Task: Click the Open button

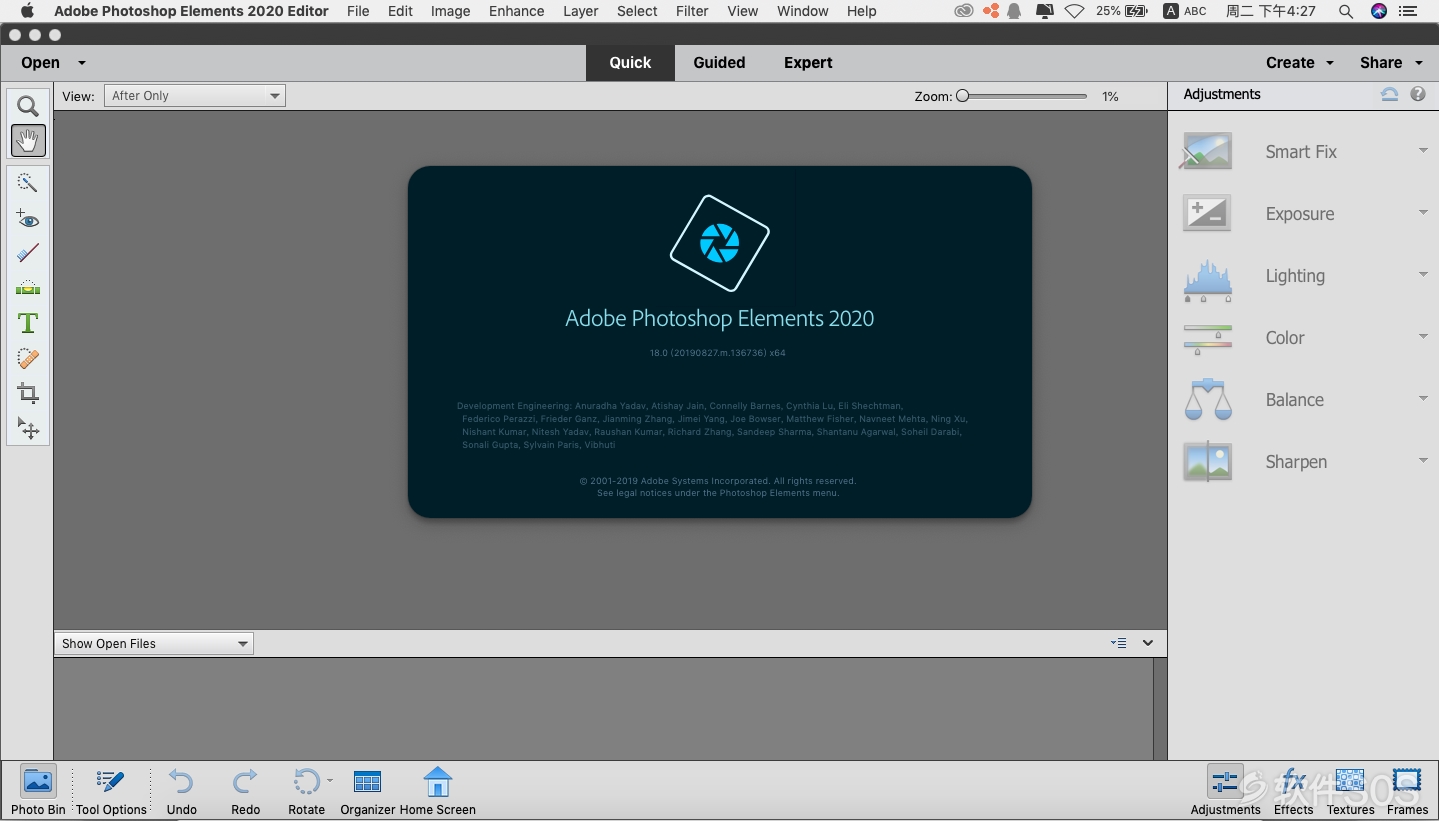Action: coord(40,62)
